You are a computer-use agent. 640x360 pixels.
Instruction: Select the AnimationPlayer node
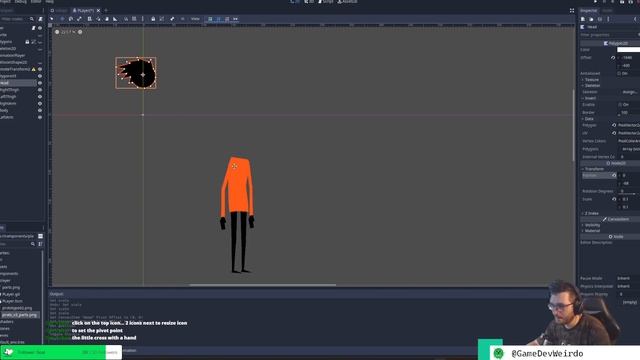(x=13, y=56)
